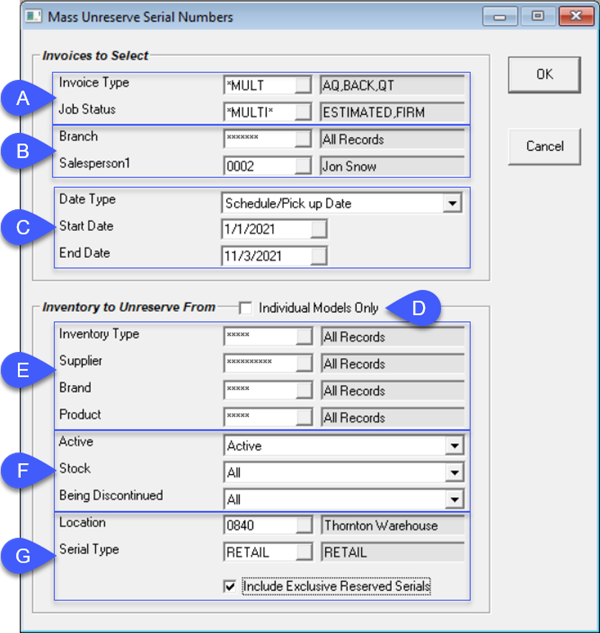Image resolution: width=600 pixels, height=633 pixels.
Task: Open lookup button for Brand field
Action: (304, 390)
